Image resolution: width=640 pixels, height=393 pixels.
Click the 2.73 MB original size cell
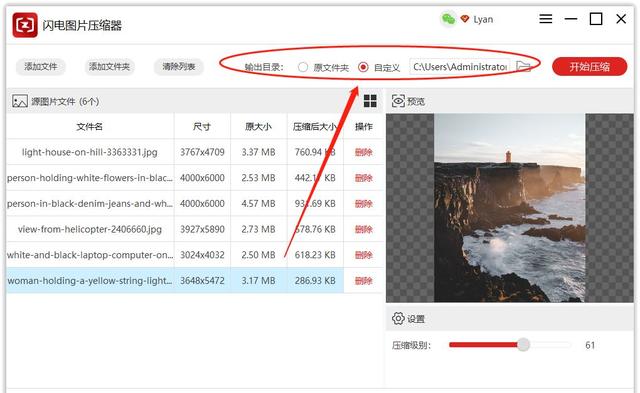click(x=258, y=229)
